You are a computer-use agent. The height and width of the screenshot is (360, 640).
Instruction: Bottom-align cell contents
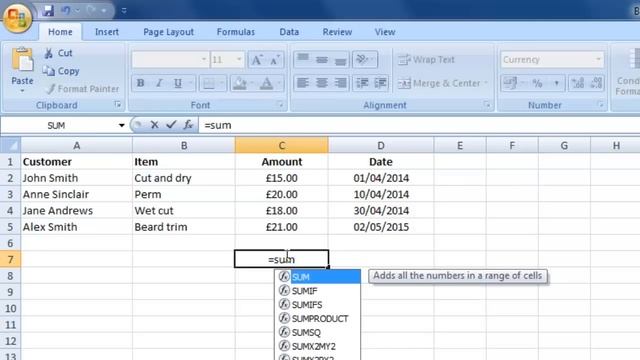[340, 60]
